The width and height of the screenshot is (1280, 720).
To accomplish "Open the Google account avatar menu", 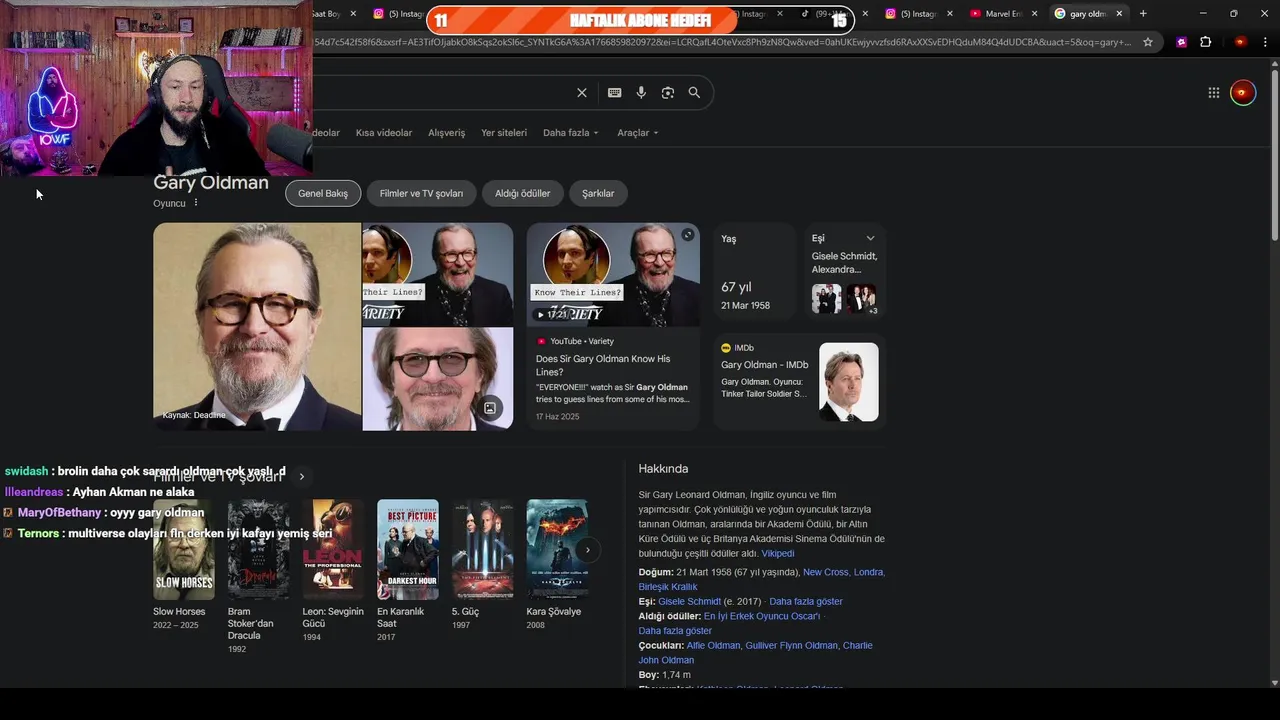I will [1243, 93].
